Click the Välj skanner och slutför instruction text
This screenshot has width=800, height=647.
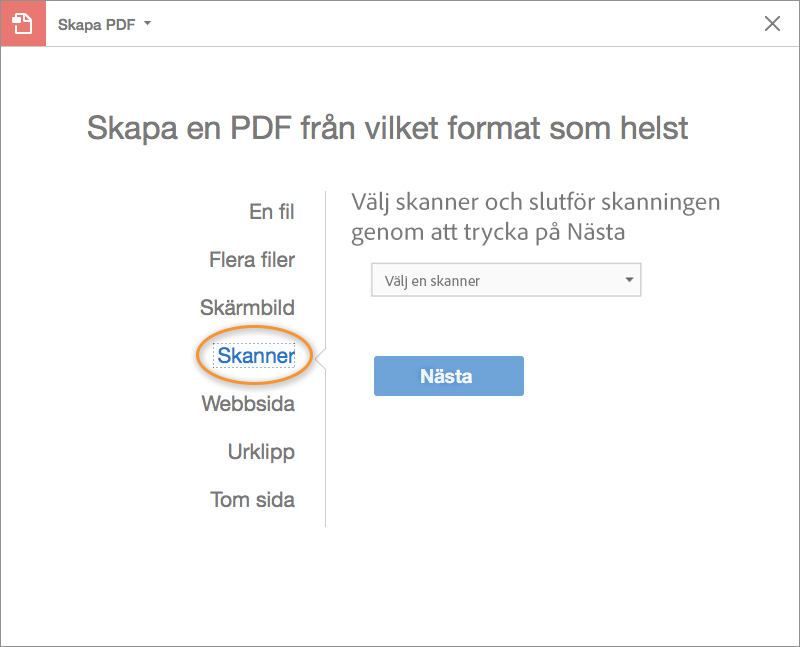point(535,217)
